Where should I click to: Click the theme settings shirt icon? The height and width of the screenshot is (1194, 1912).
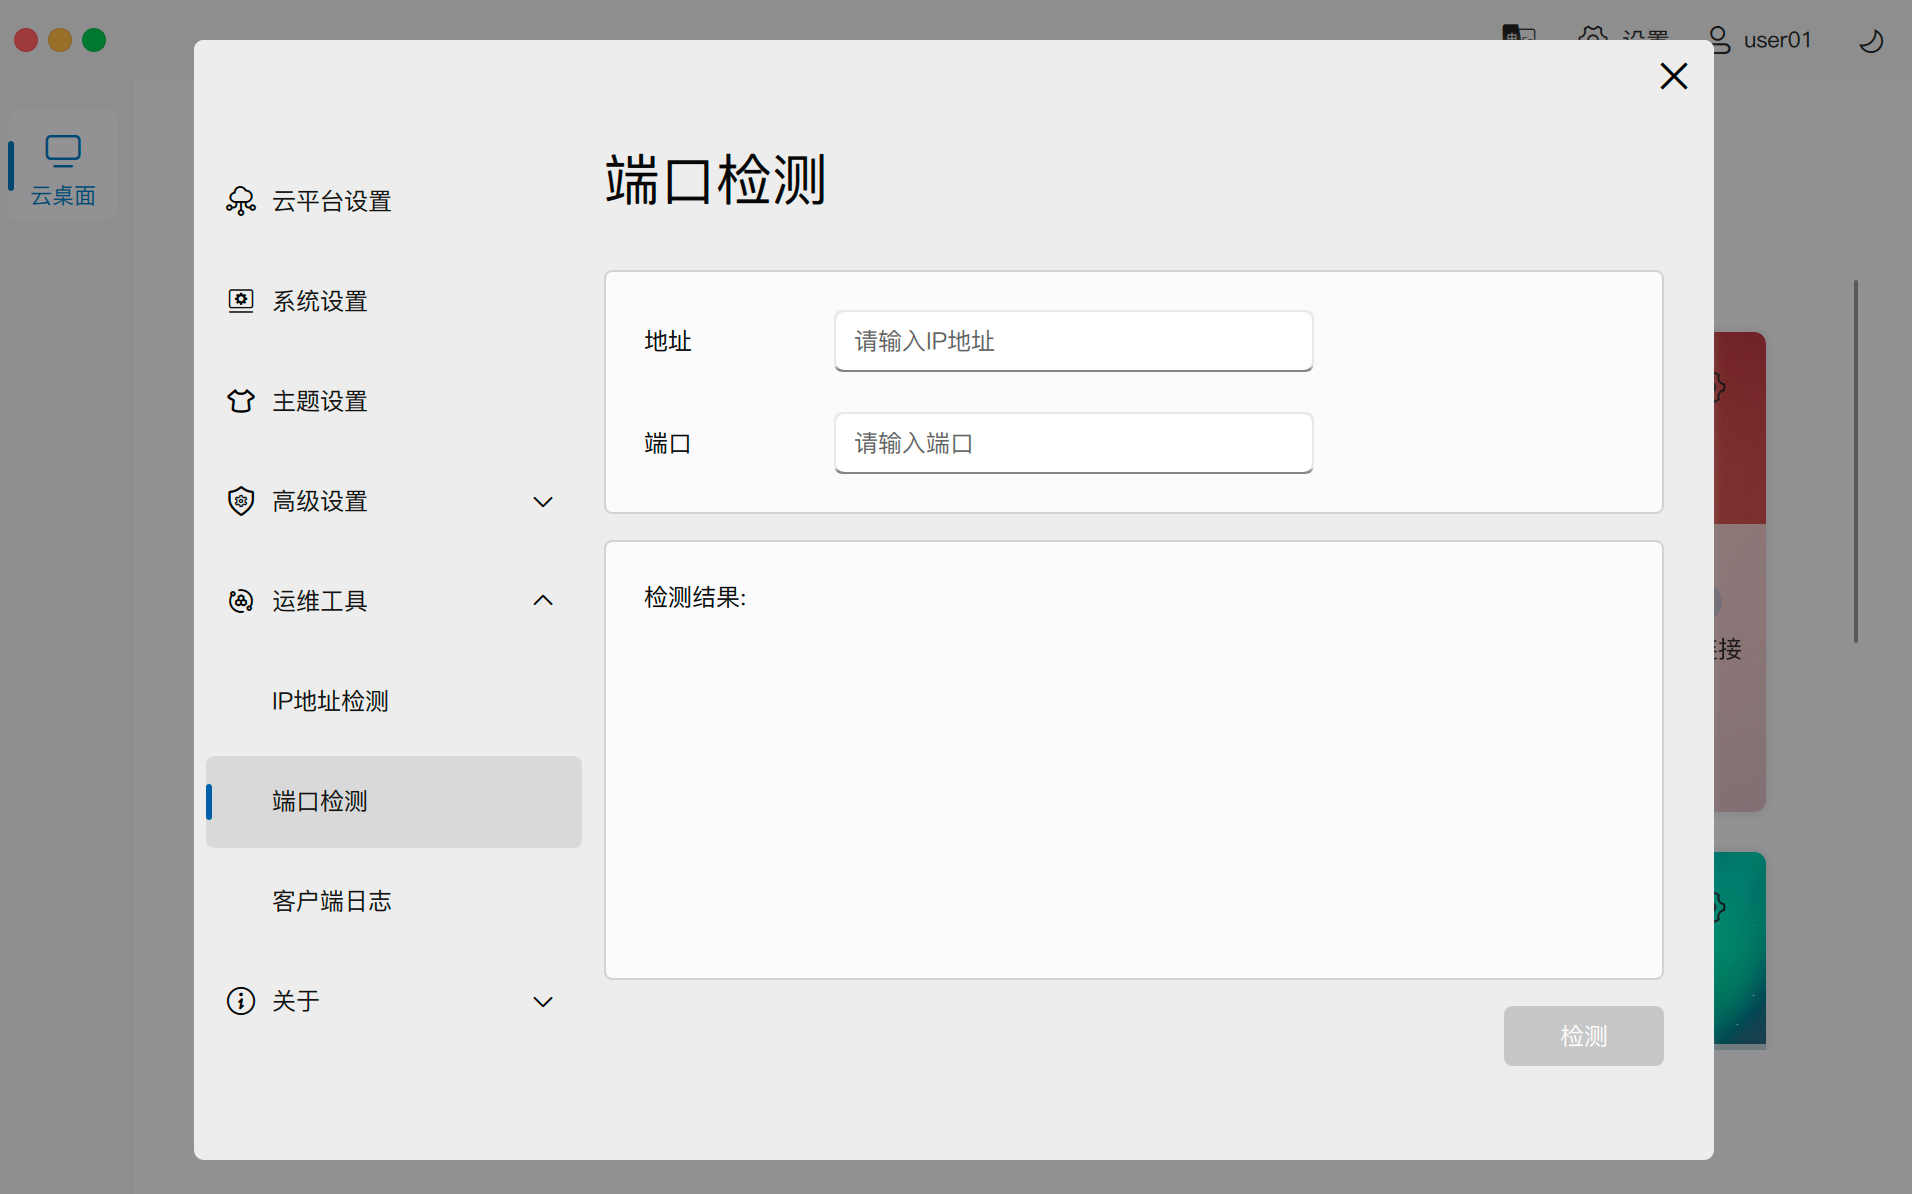pyautogui.click(x=240, y=401)
